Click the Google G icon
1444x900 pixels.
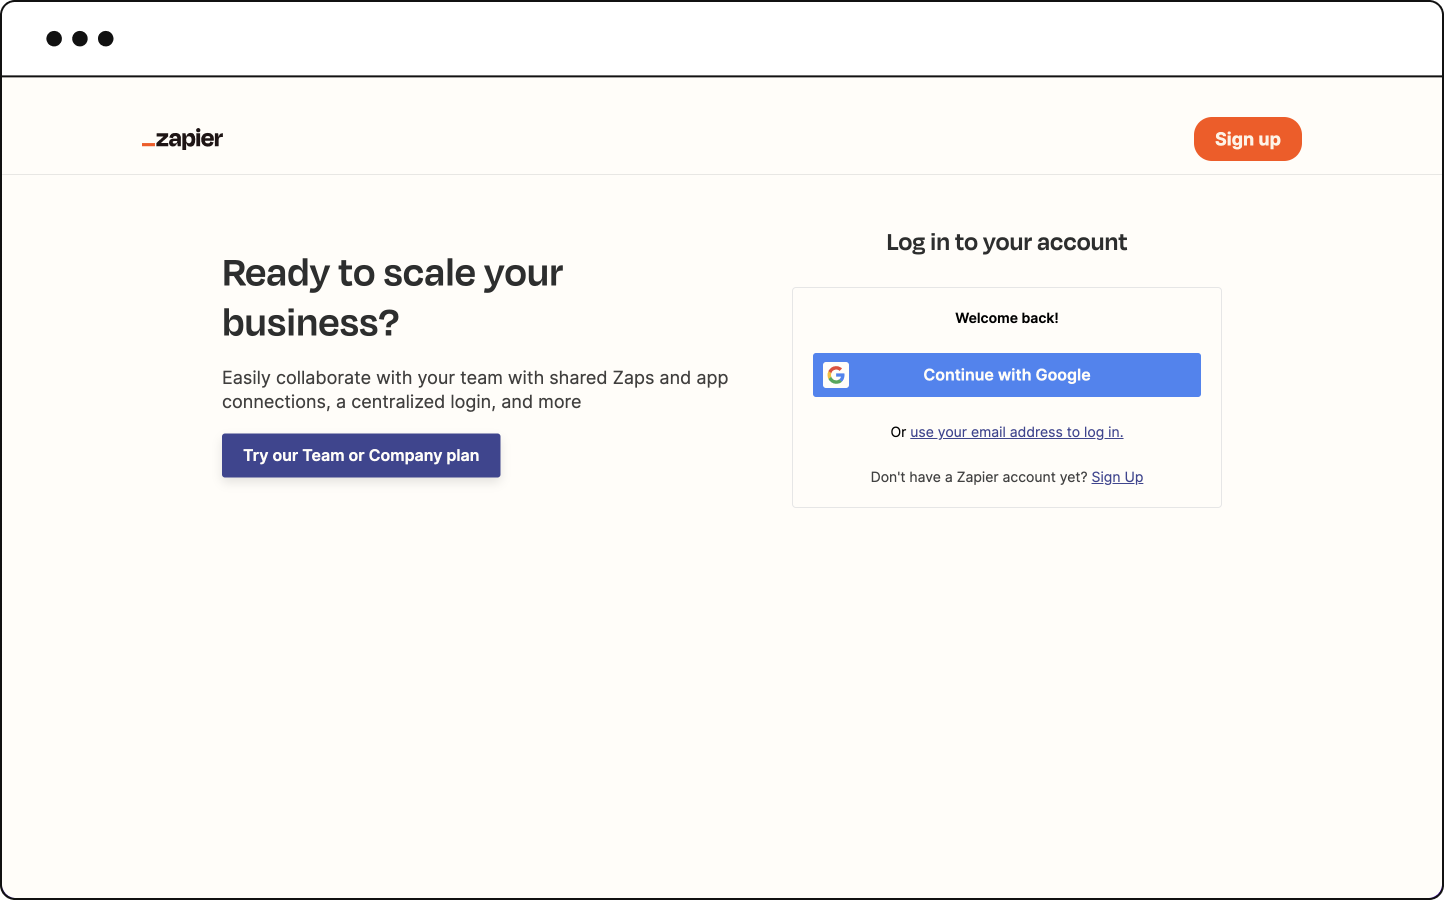(836, 375)
